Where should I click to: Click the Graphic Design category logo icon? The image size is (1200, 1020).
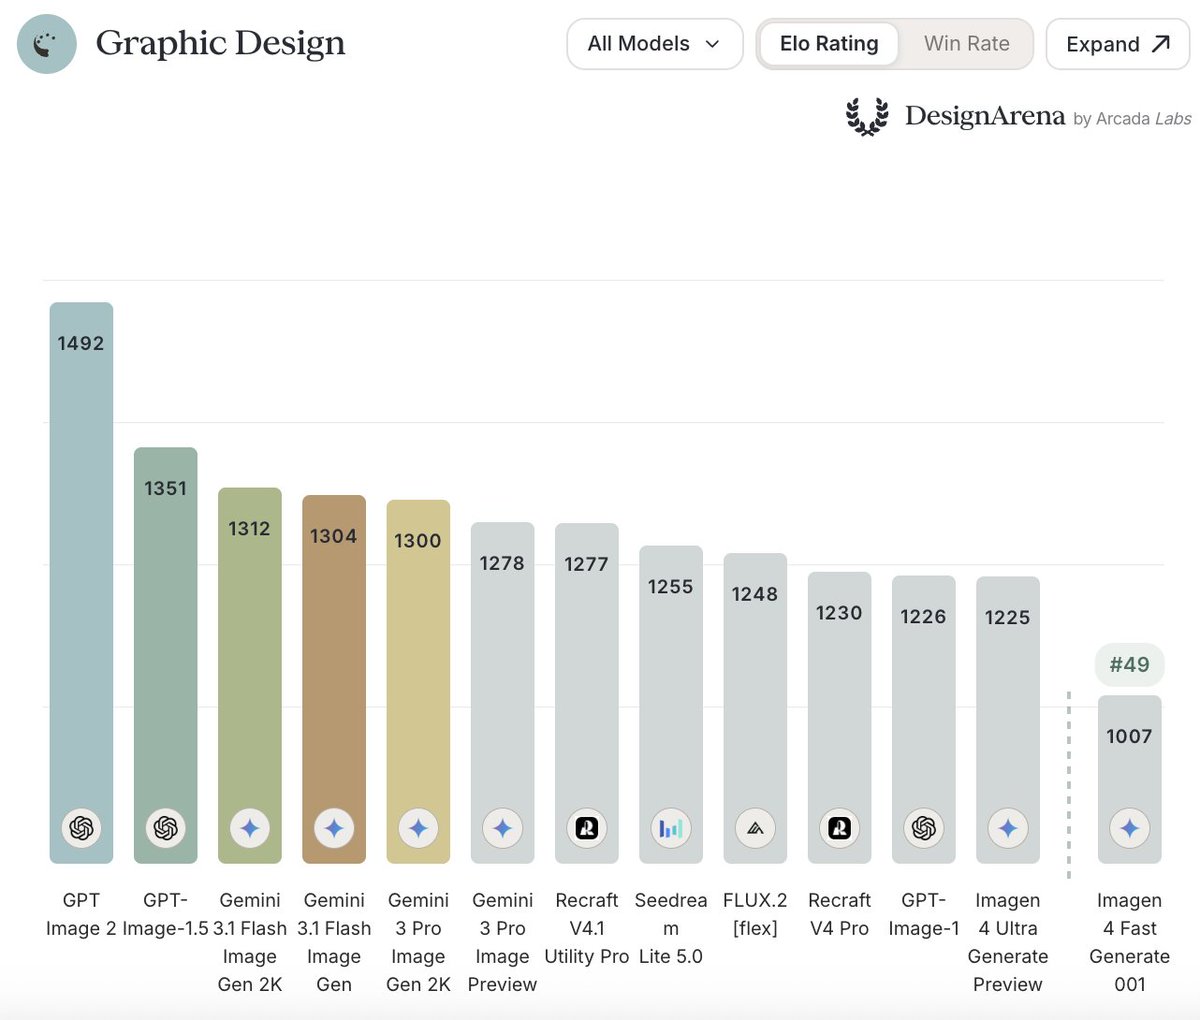tap(47, 44)
